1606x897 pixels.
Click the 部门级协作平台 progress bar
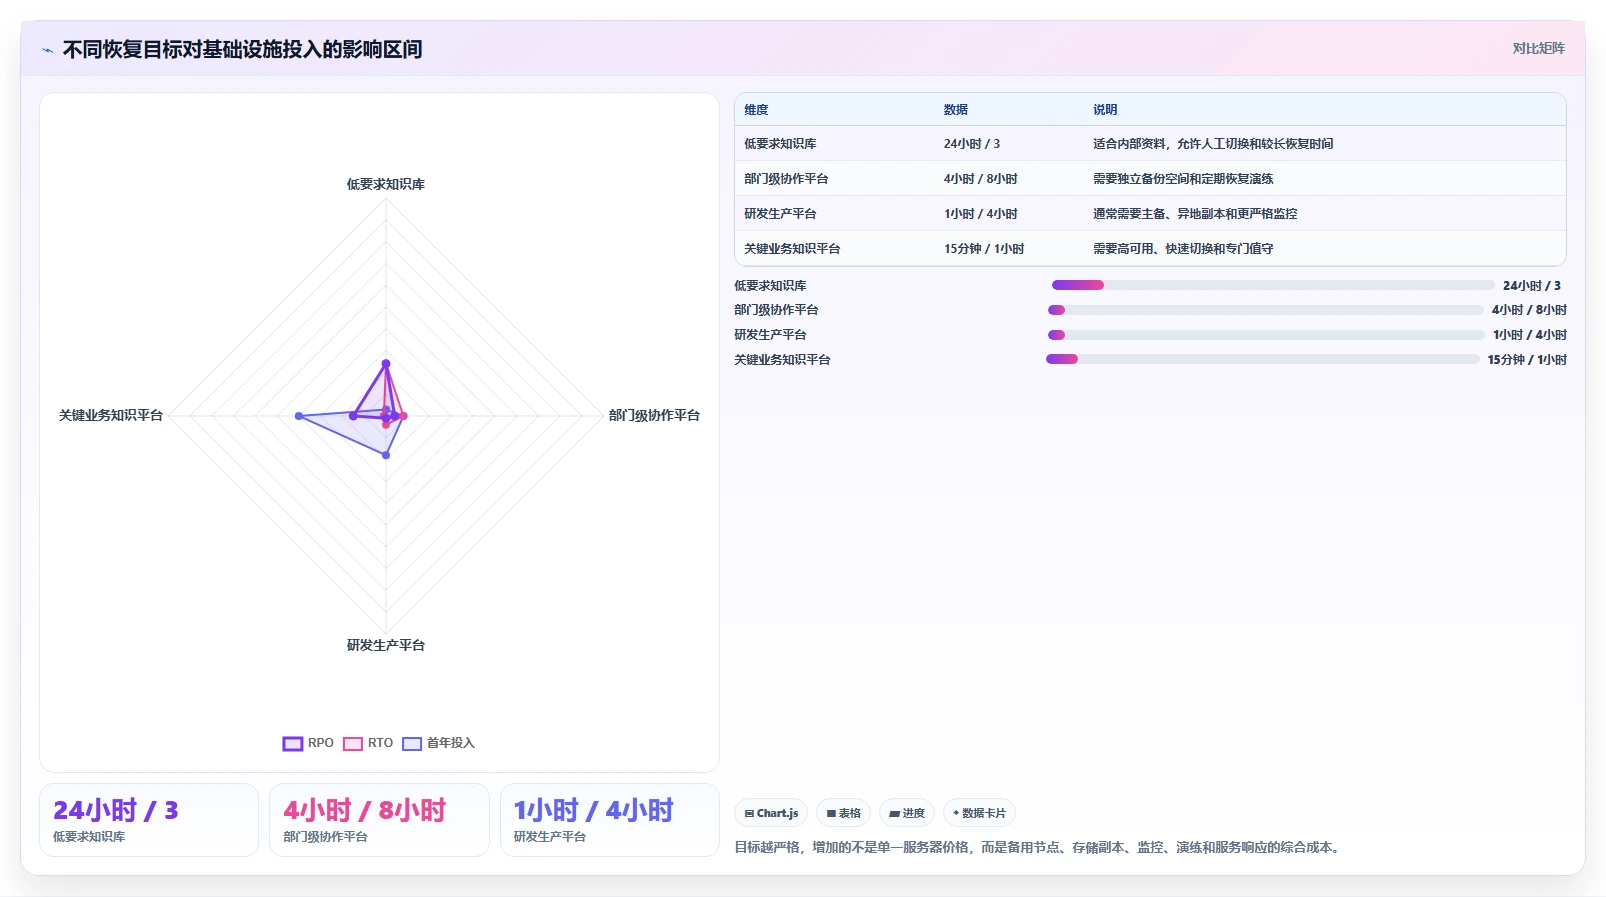tap(1265, 310)
